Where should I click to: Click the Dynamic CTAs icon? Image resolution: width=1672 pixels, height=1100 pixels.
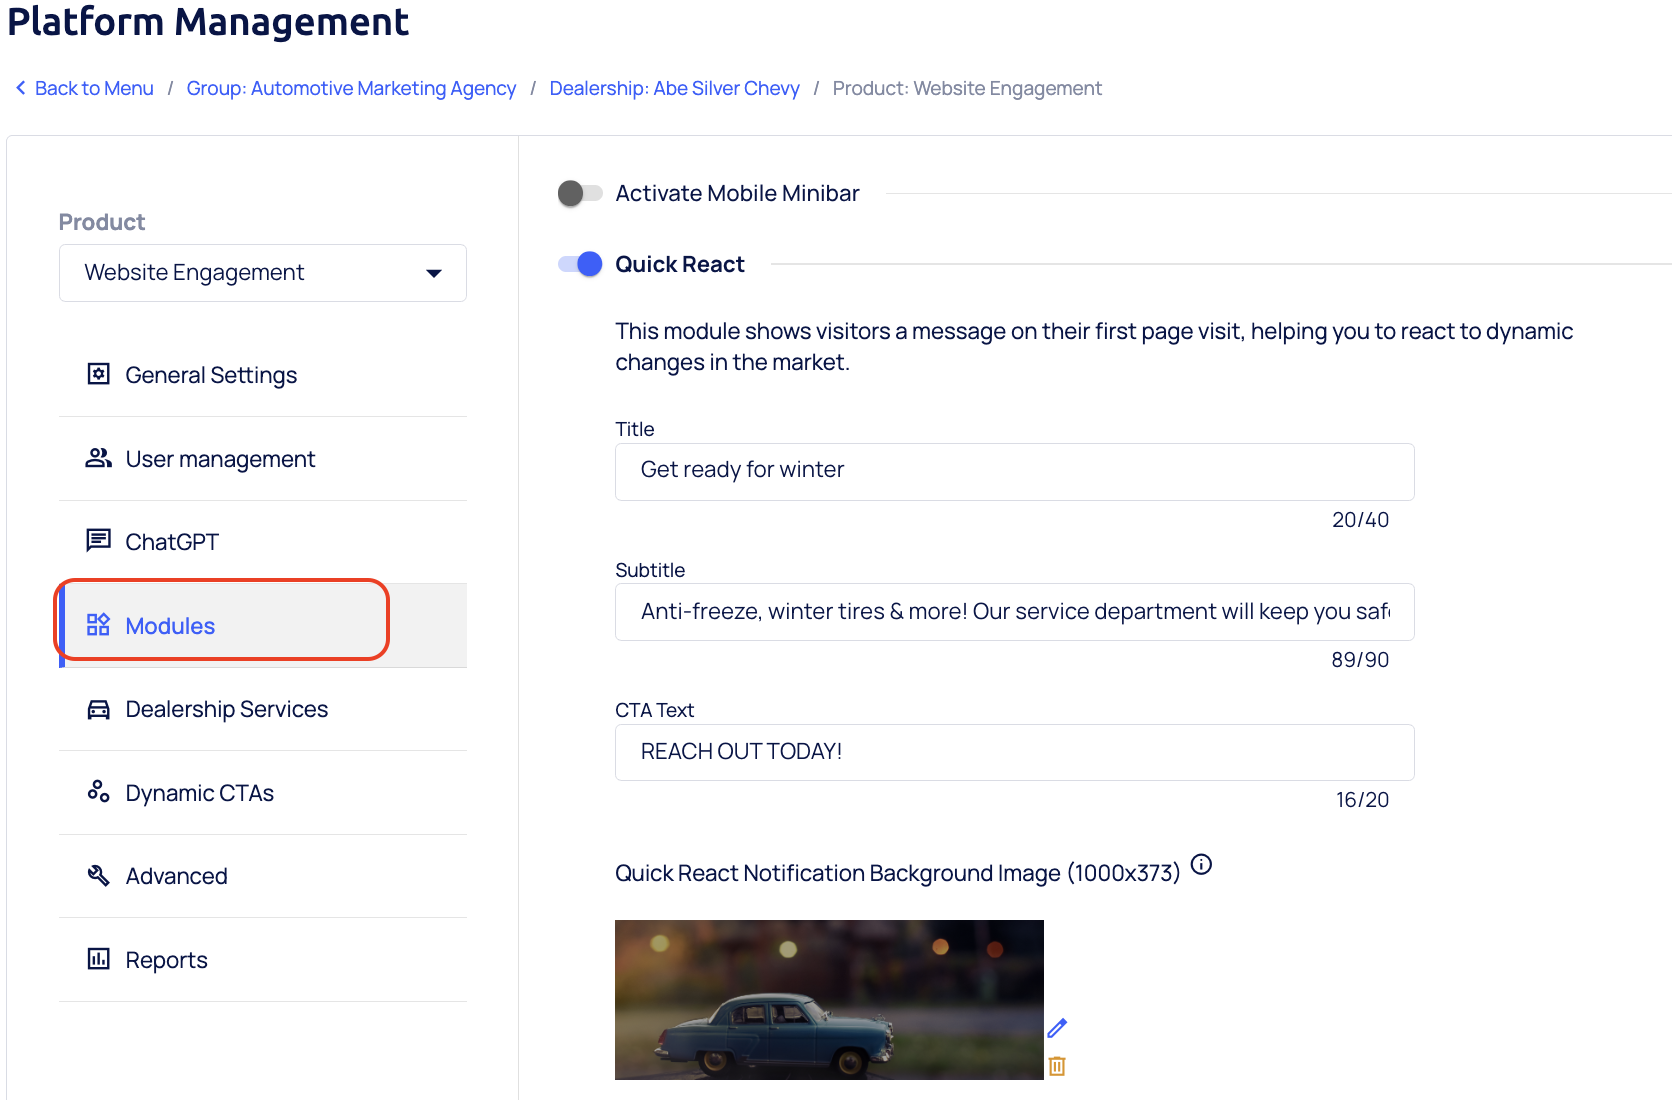(x=98, y=792)
